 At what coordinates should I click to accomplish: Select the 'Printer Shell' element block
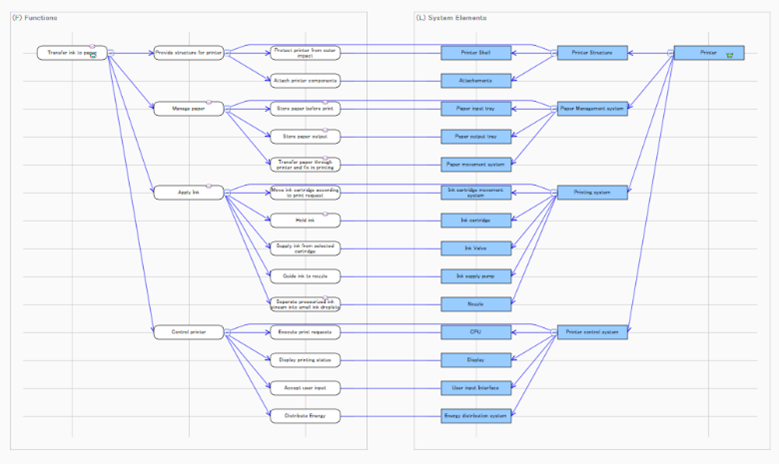[476, 53]
